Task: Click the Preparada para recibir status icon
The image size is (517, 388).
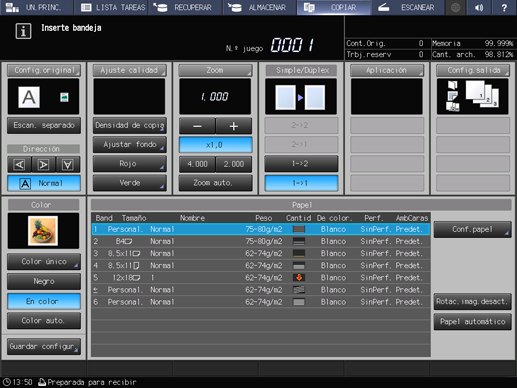Action: click(42, 382)
